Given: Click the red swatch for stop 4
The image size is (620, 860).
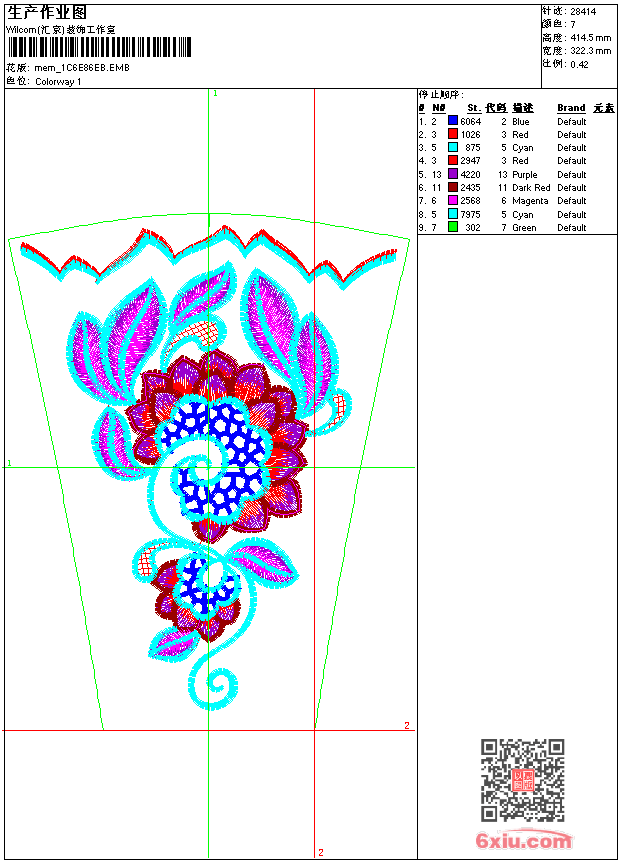Looking at the screenshot, I should (x=453, y=160).
